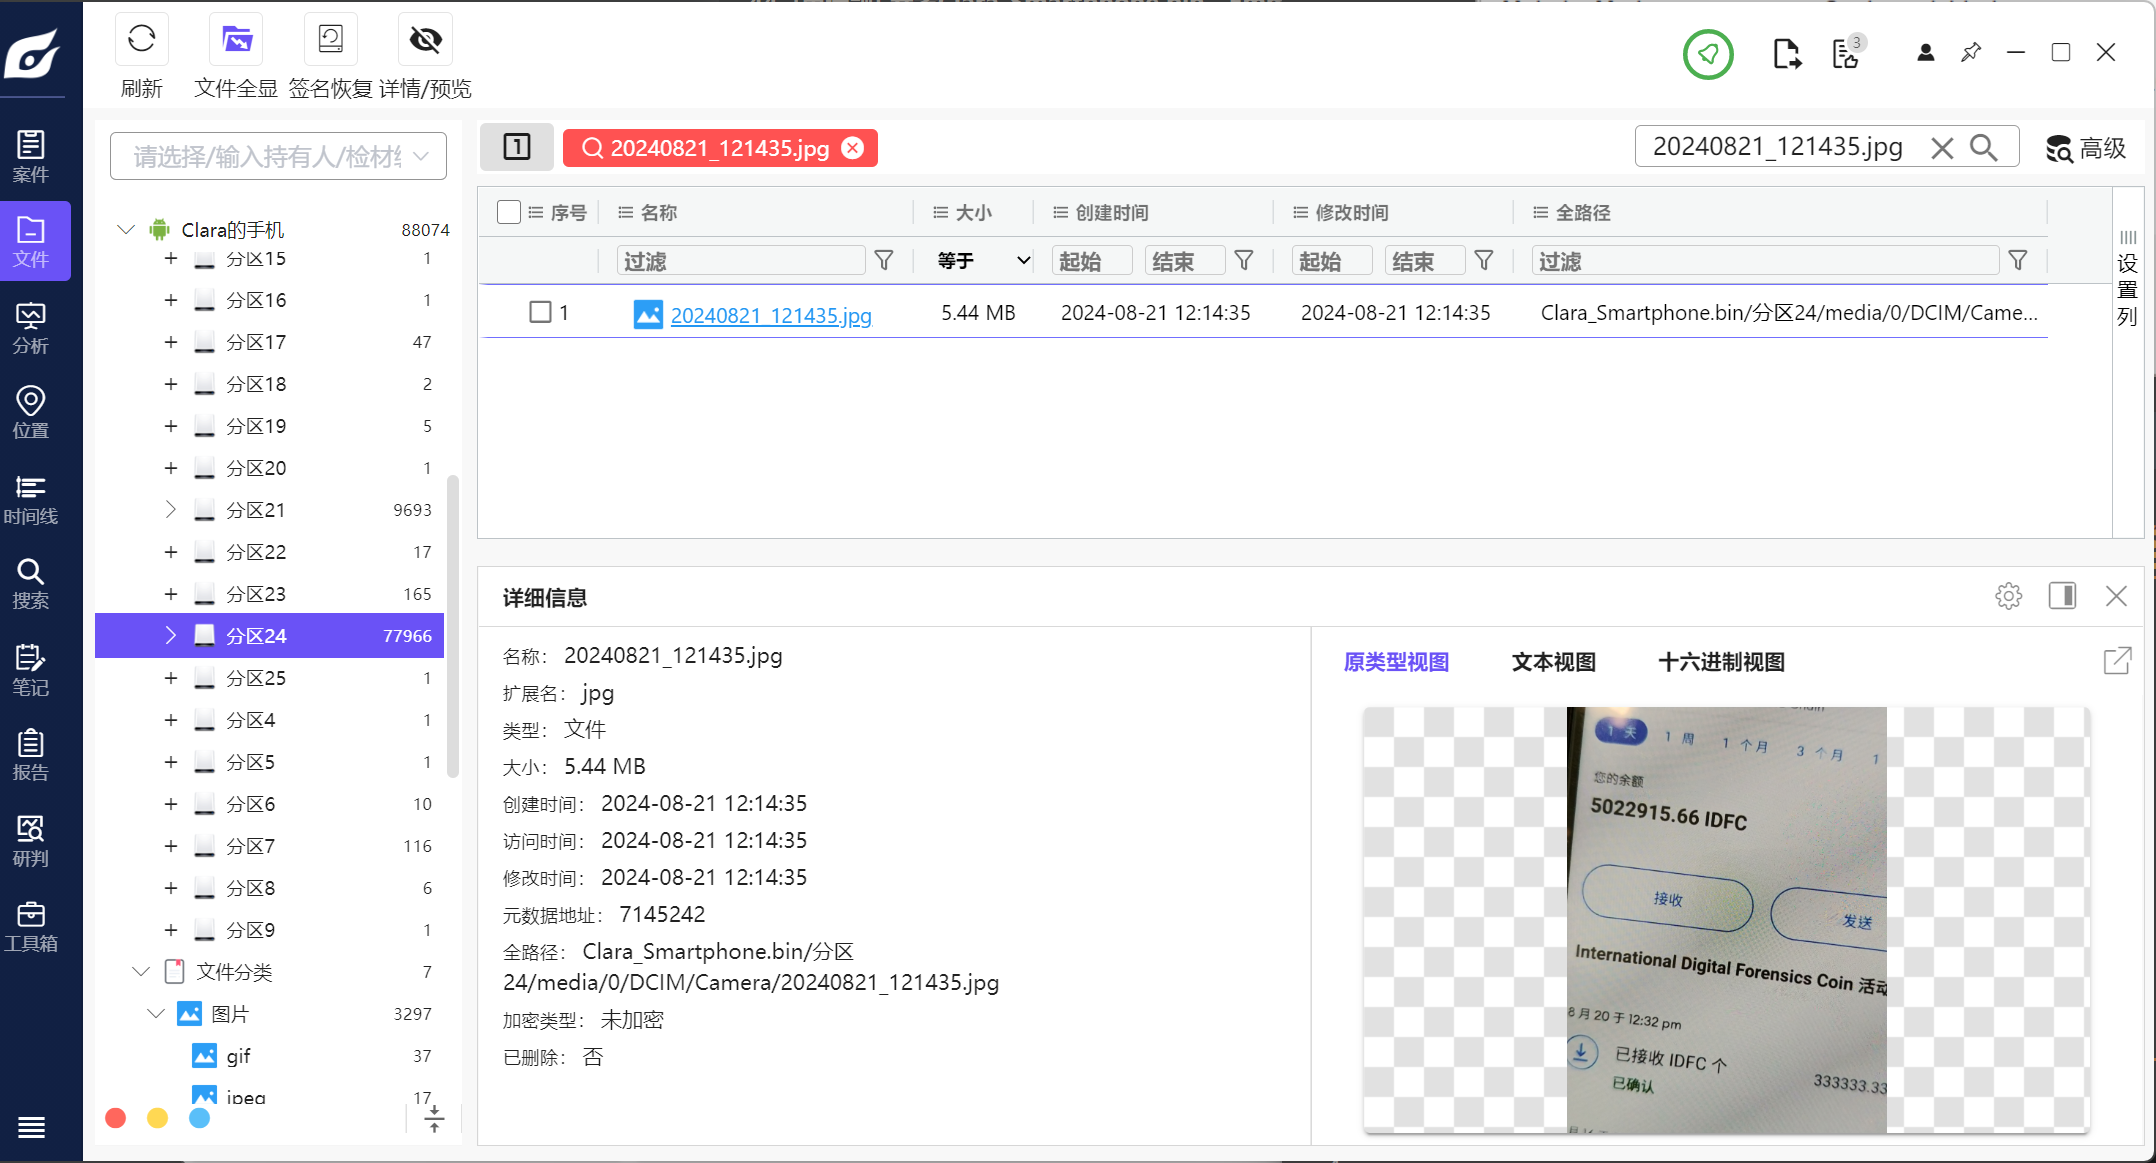This screenshot has width=2156, height=1163.
Task: Open 签名恢复 signature recovery tool
Action: tap(330, 40)
